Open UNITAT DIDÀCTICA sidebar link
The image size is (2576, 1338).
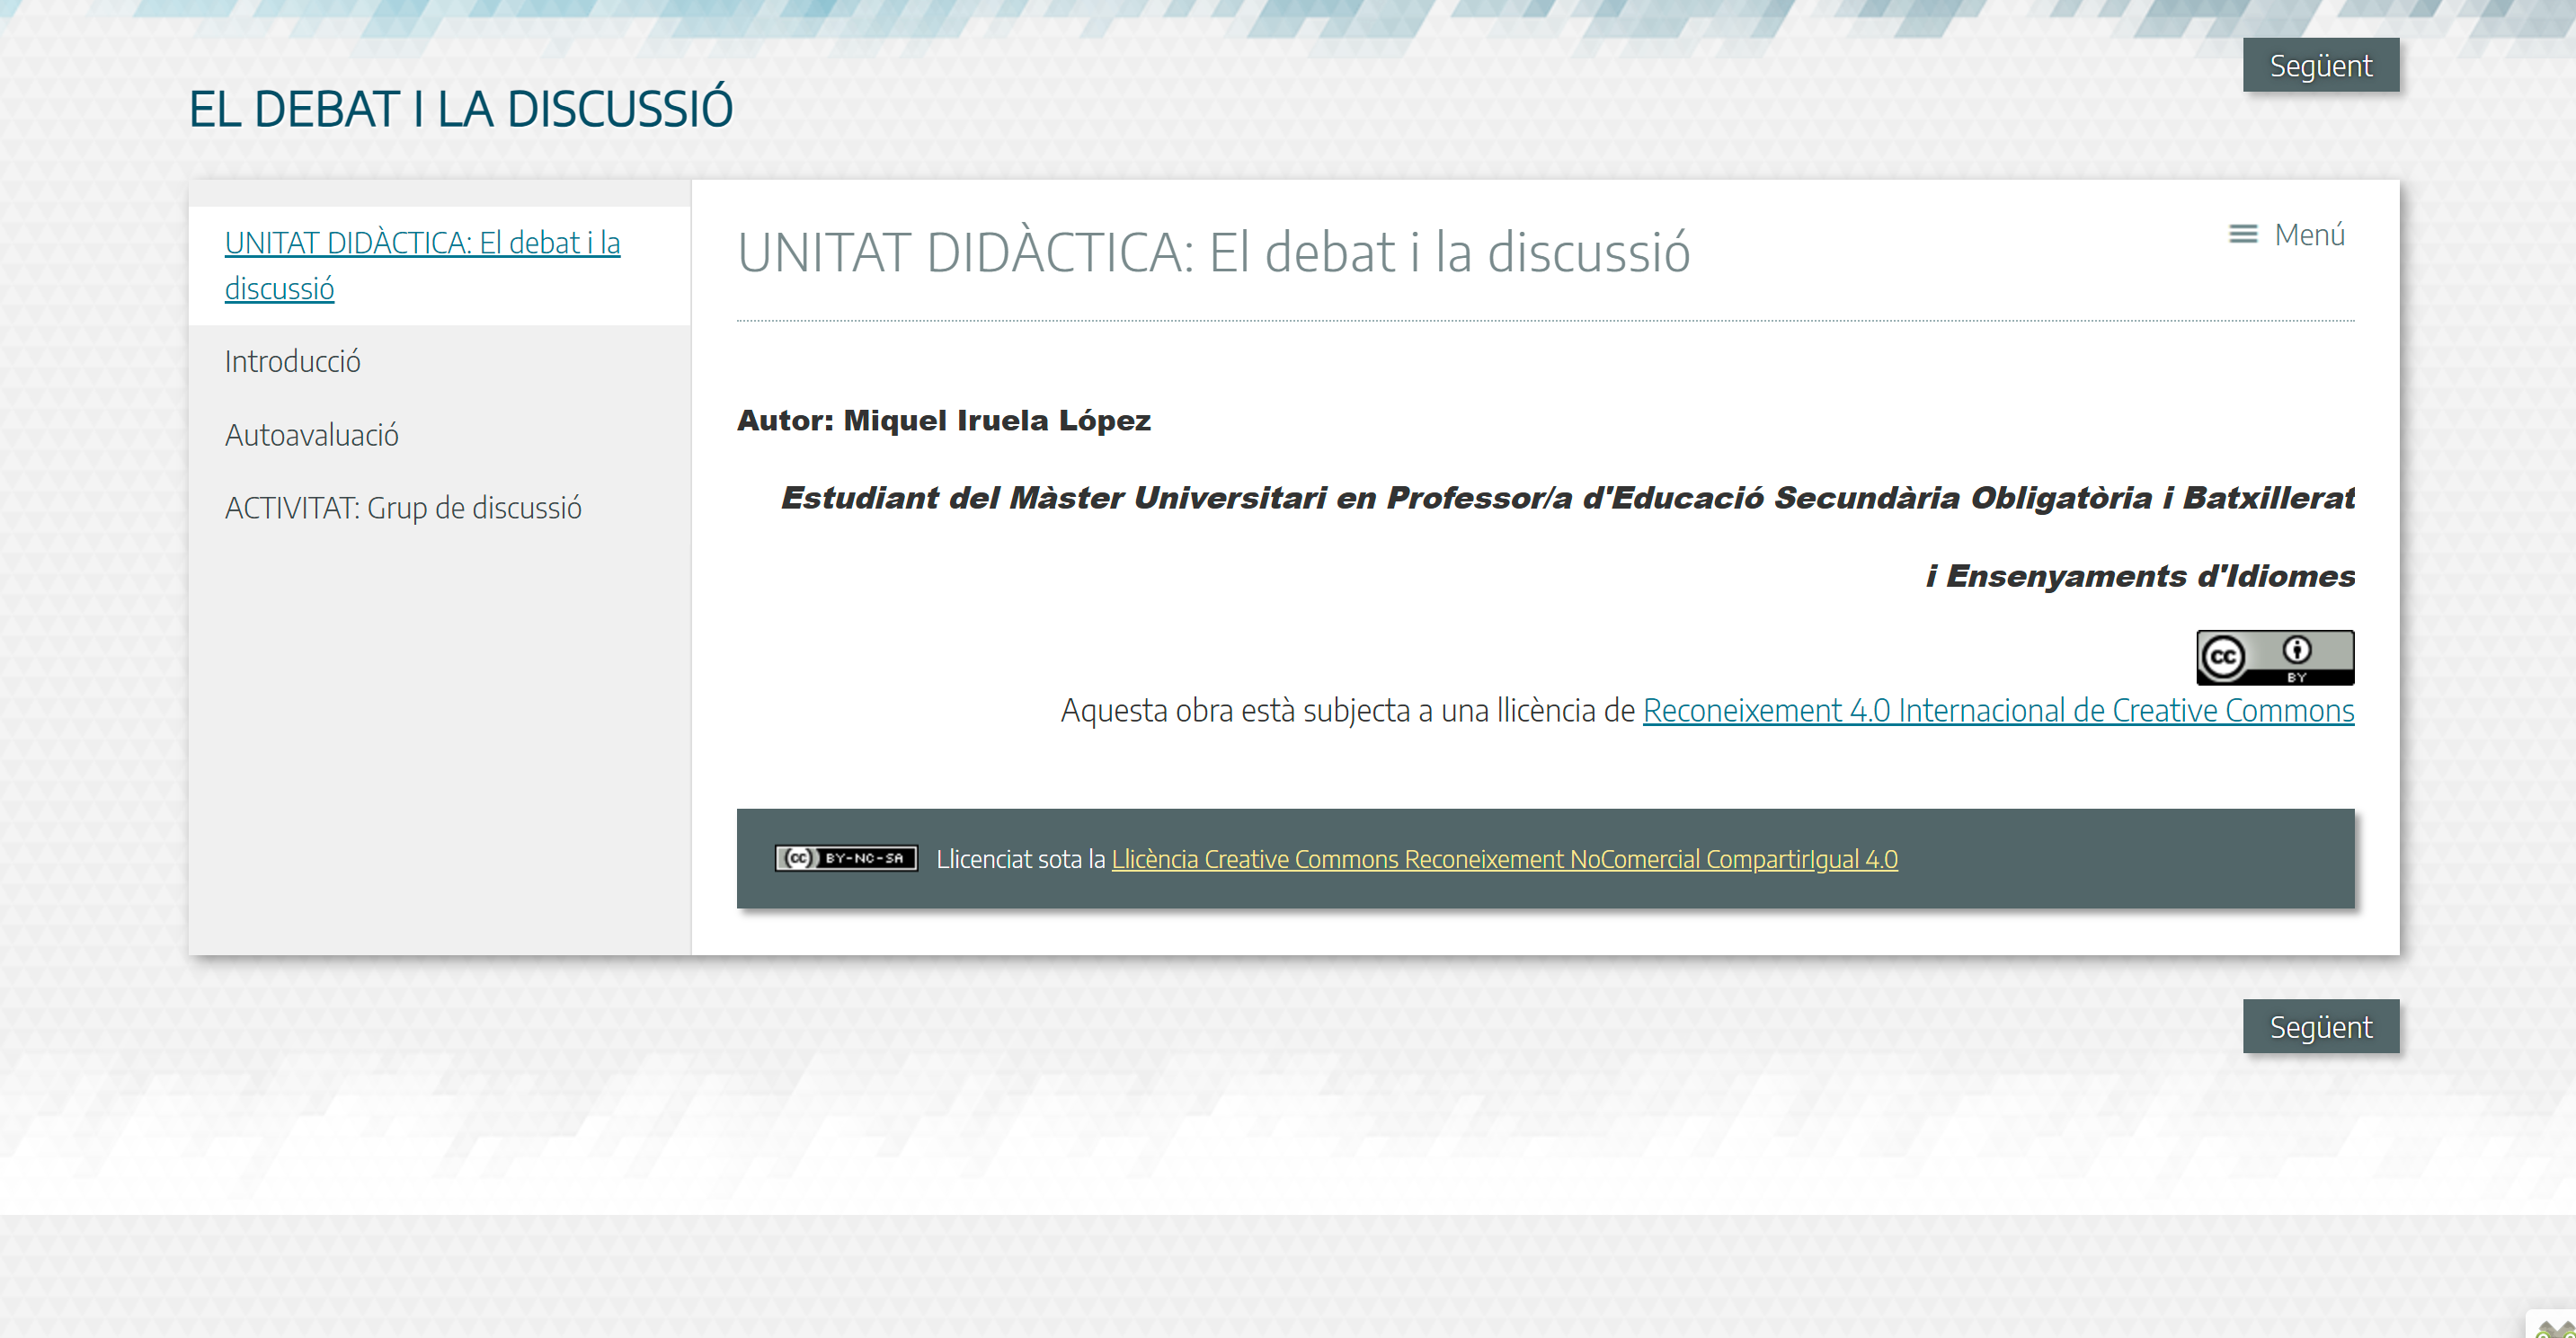(421, 265)
